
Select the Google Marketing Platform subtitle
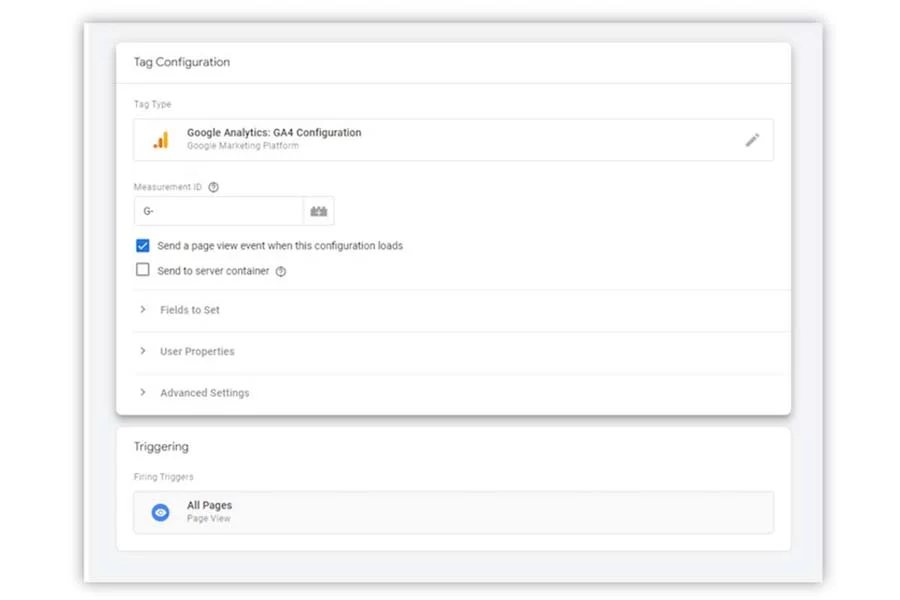[243, 146]
